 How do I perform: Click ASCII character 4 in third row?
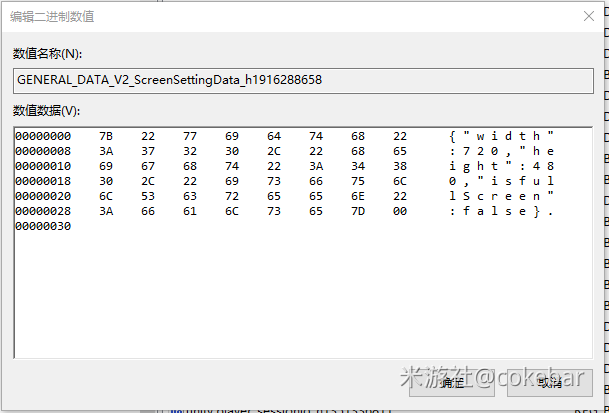tap(536, 166)
